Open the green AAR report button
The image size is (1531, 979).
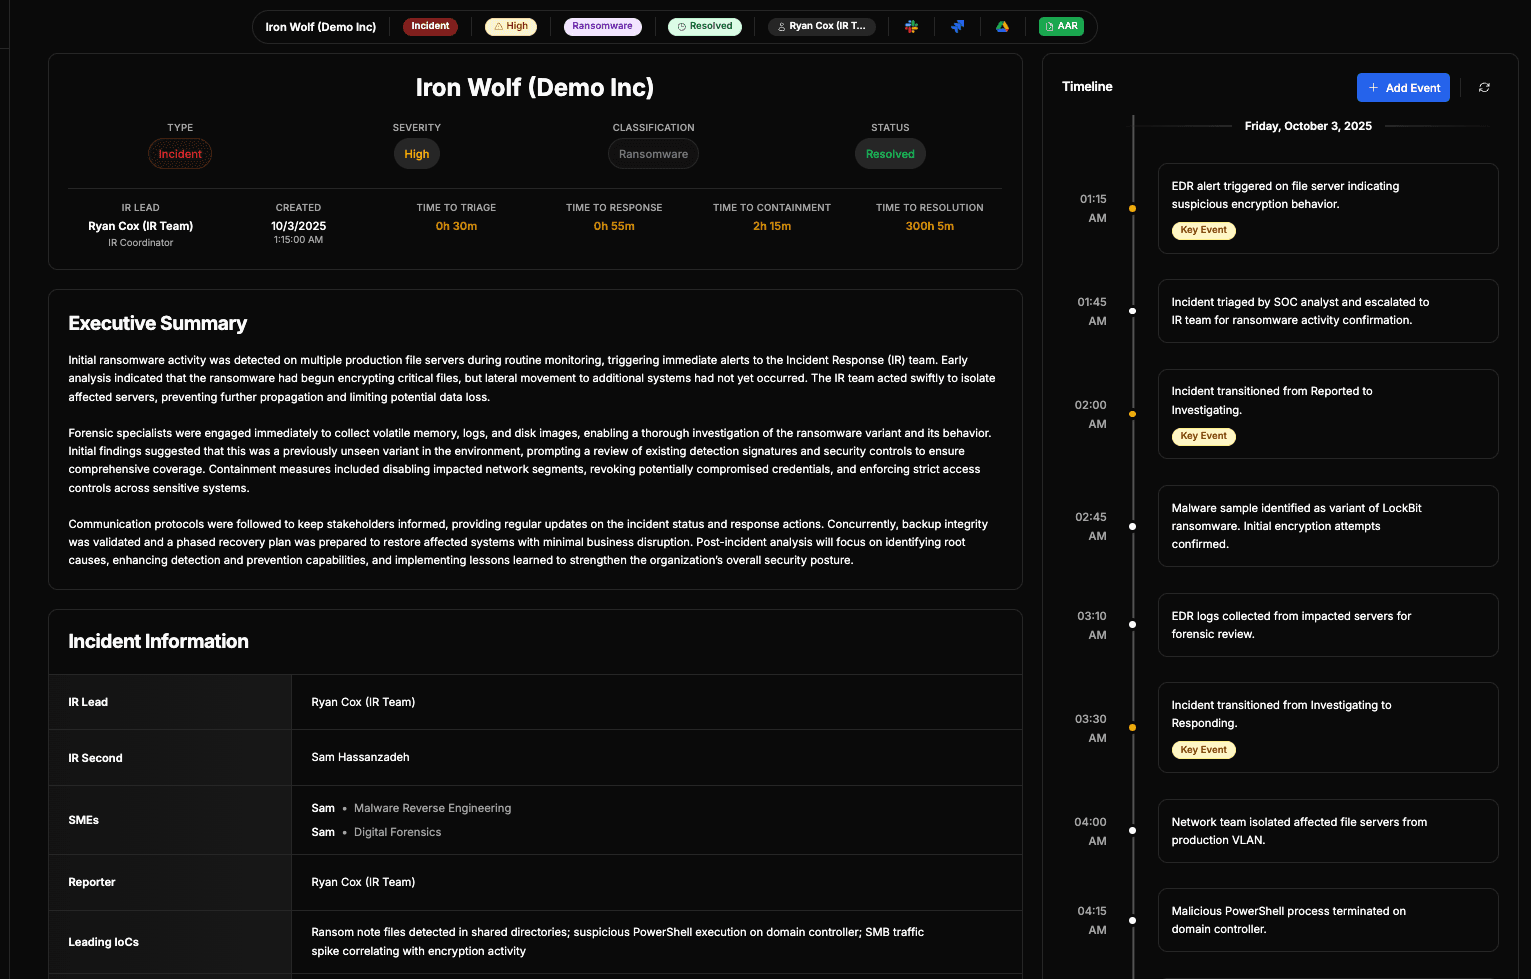tap(1061, 27)
